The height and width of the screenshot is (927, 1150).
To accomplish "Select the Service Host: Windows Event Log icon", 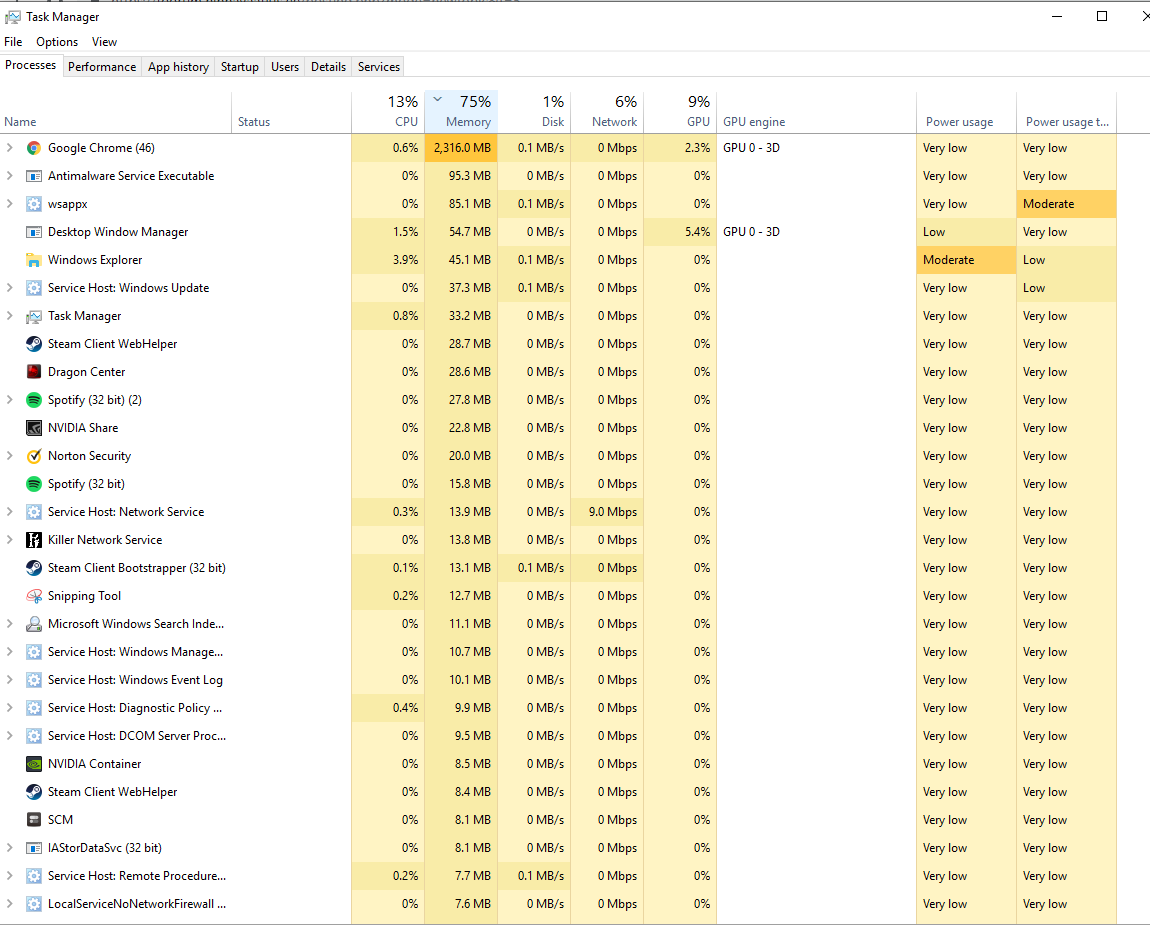I will click(34, 680).
